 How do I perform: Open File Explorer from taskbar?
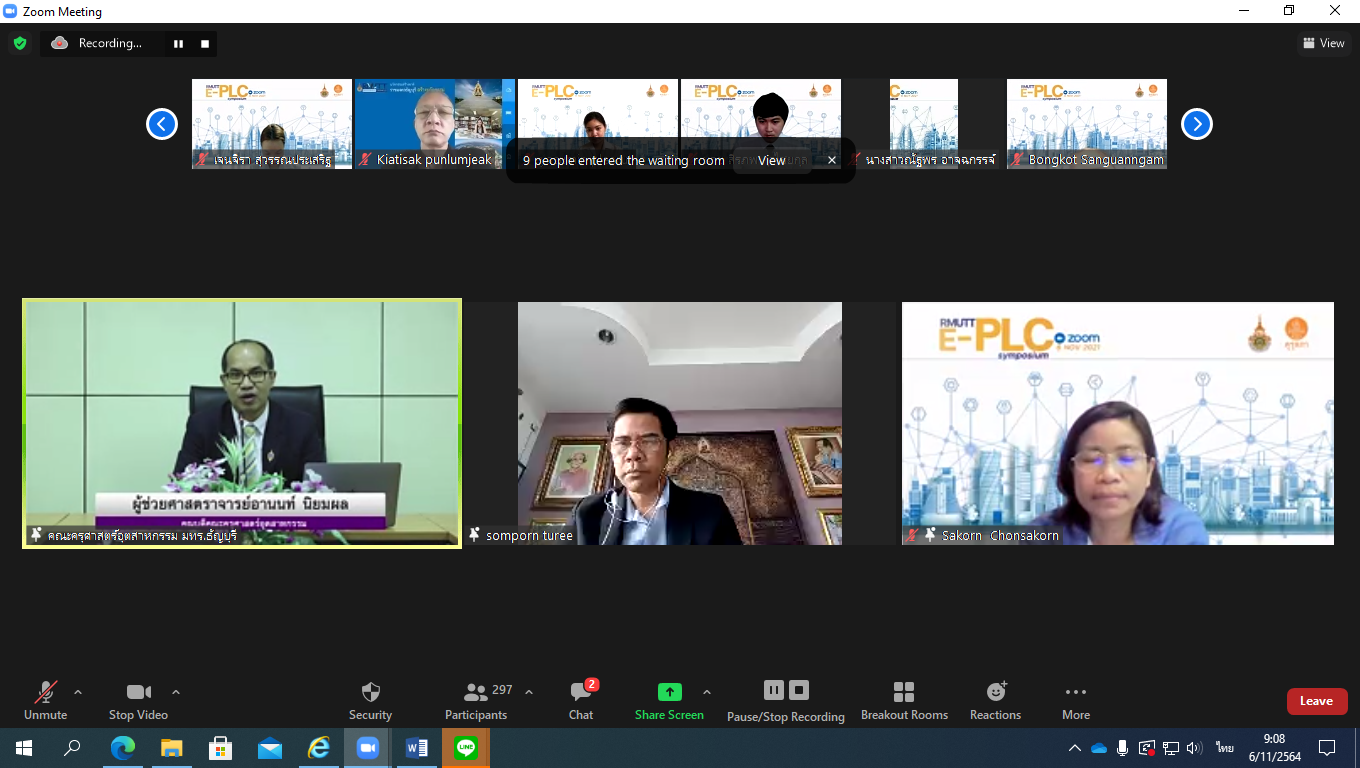172,748
